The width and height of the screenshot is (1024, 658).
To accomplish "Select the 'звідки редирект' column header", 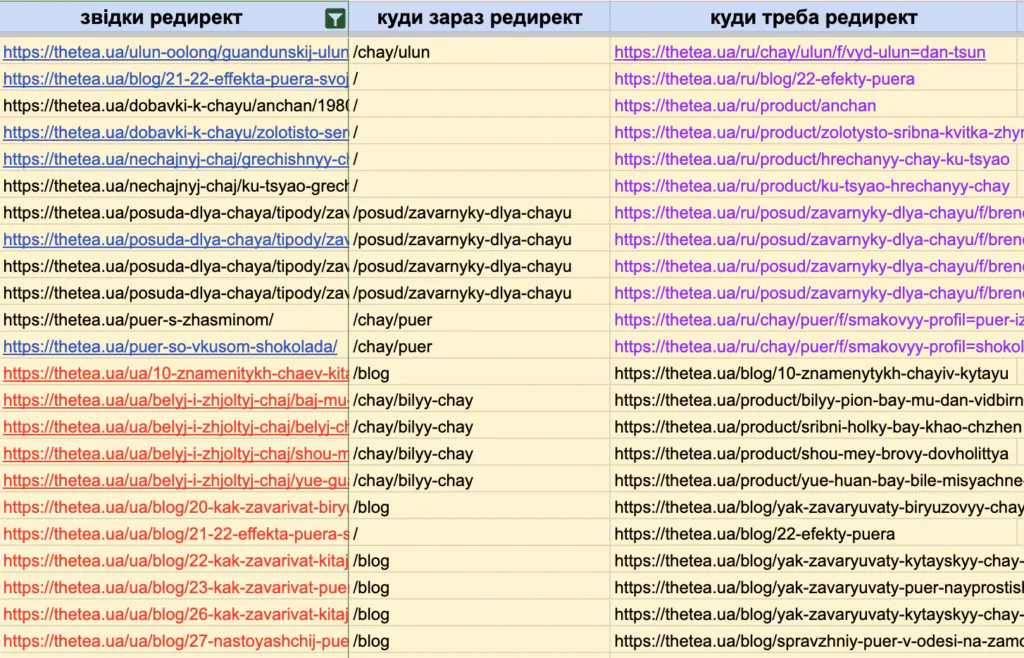I will (x=161, y=18).
